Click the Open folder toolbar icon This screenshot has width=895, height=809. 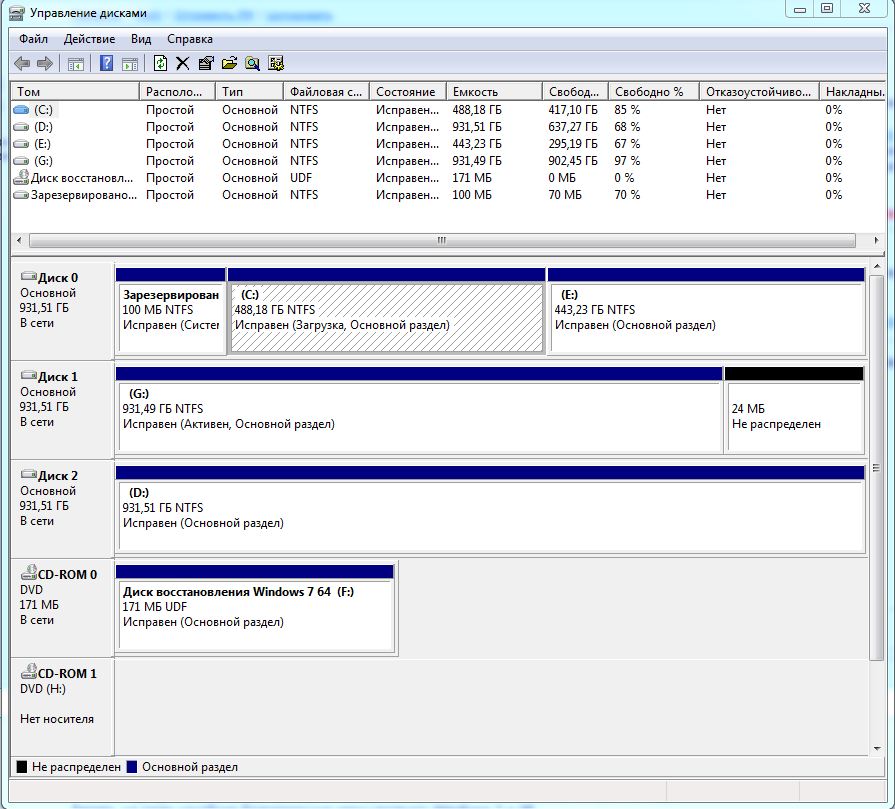tap(229, 64)
